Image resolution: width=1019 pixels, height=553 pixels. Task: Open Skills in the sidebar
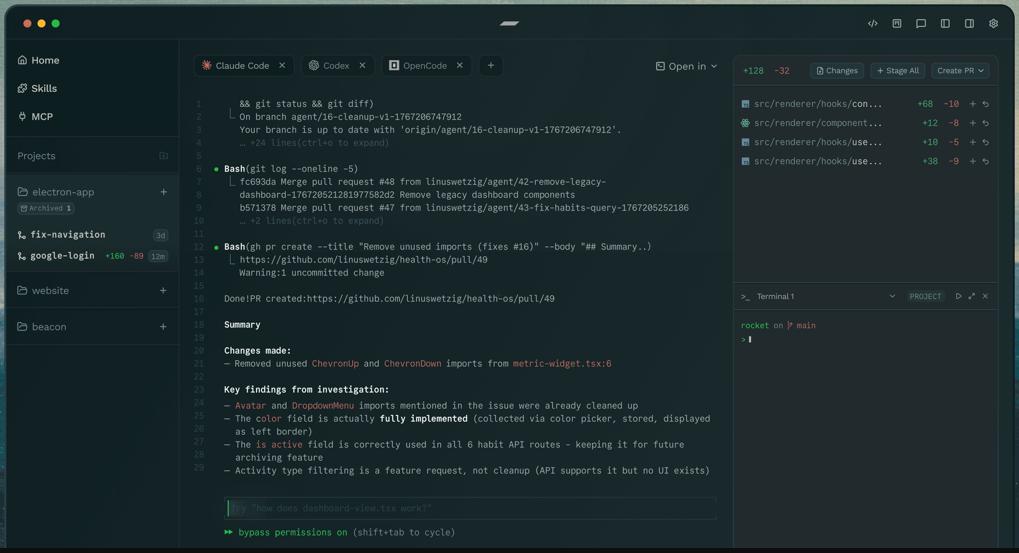click(x=37, y=88)
